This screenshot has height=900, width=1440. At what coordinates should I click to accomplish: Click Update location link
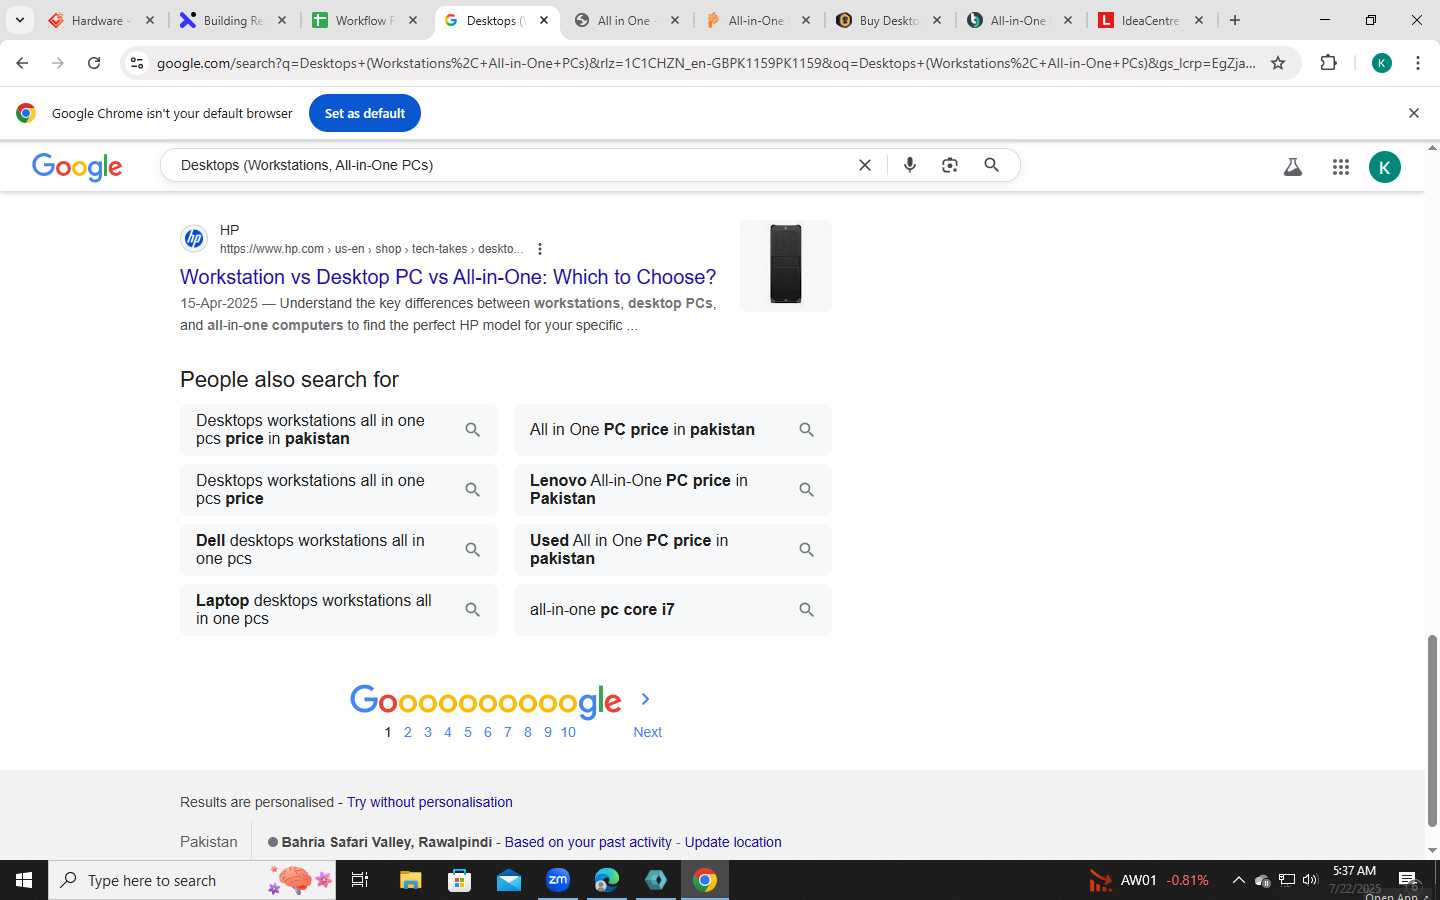coord(733,842)
